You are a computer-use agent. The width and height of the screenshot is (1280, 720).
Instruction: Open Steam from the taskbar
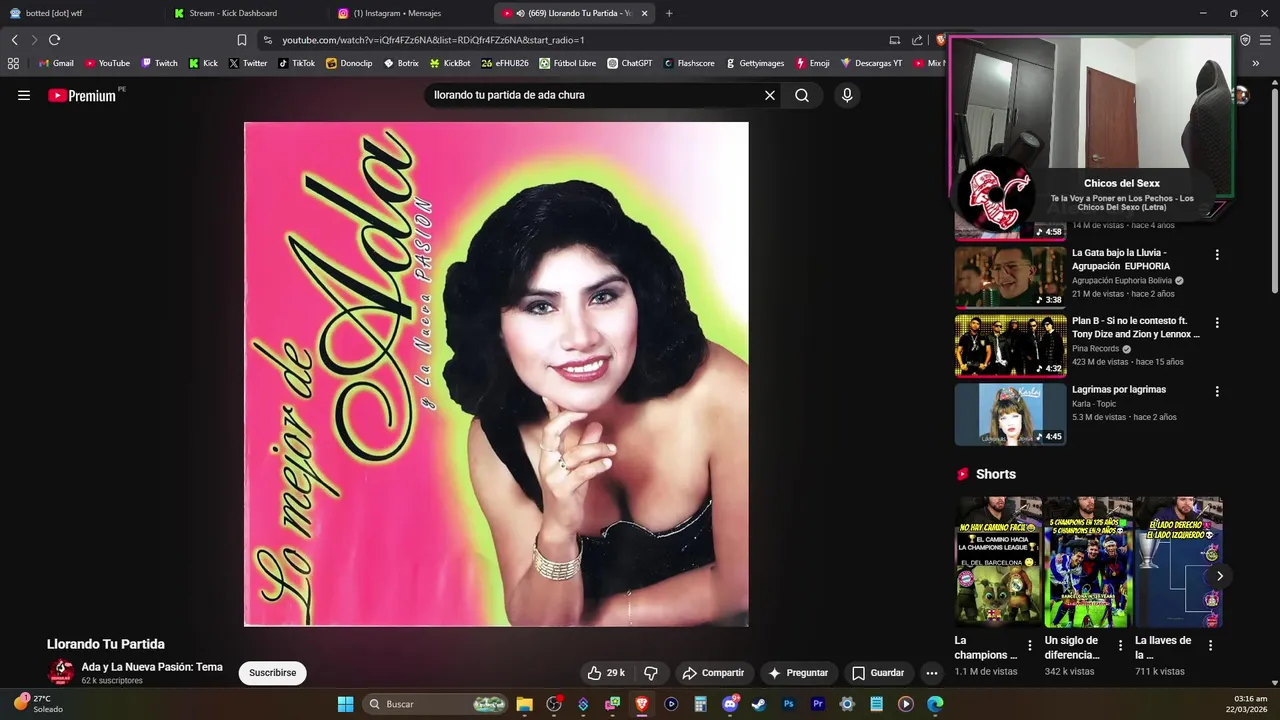coord(759,704)
